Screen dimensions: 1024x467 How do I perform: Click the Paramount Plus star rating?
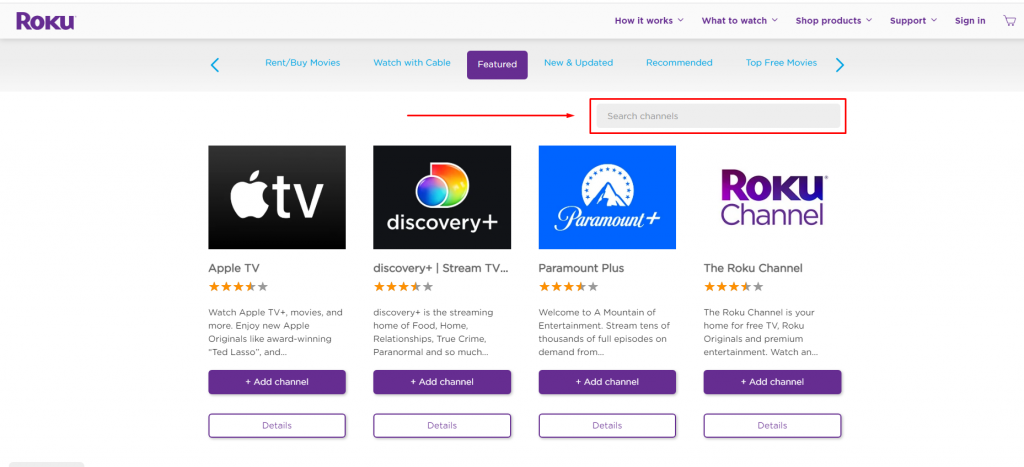(569, 287)
